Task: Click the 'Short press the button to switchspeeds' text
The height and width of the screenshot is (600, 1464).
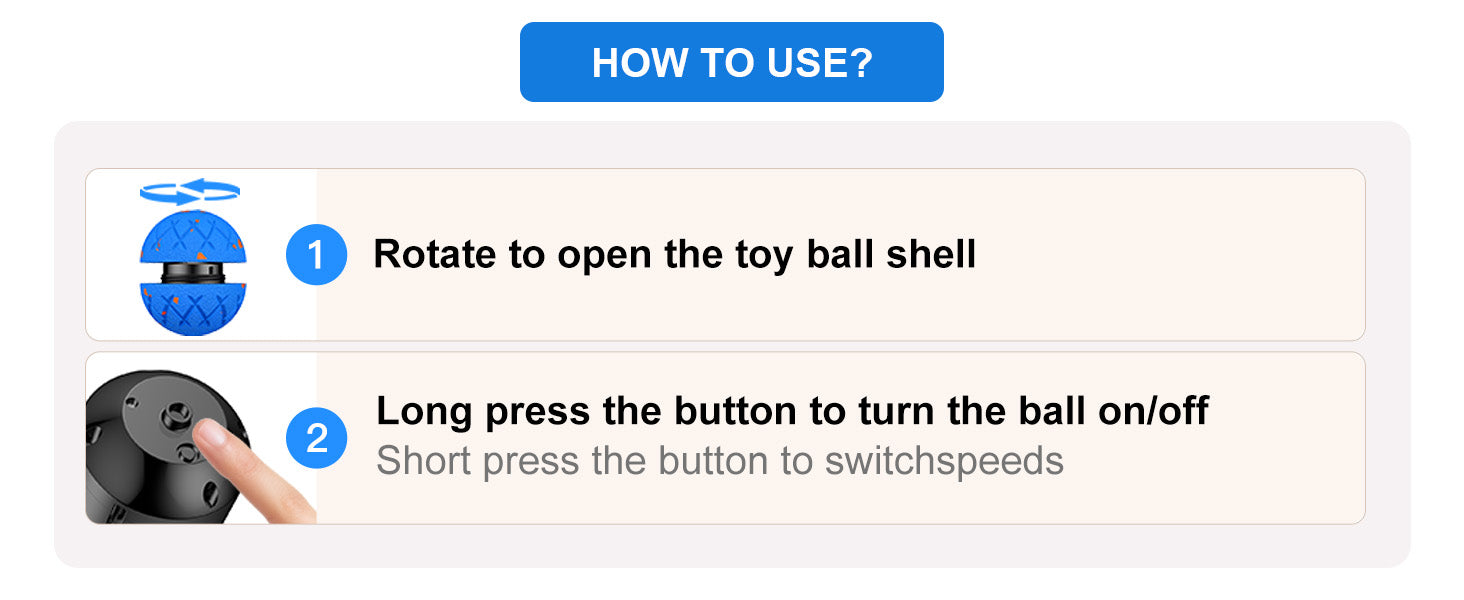Action: pos(719,461)
